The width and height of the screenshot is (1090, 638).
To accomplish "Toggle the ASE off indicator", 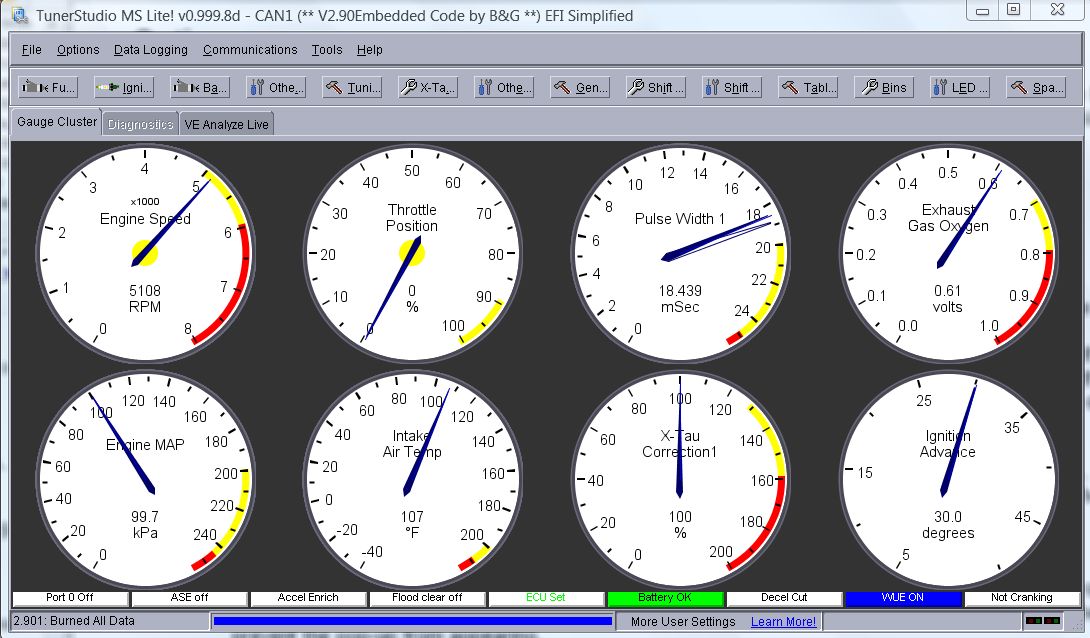I will tap(189, 598).
